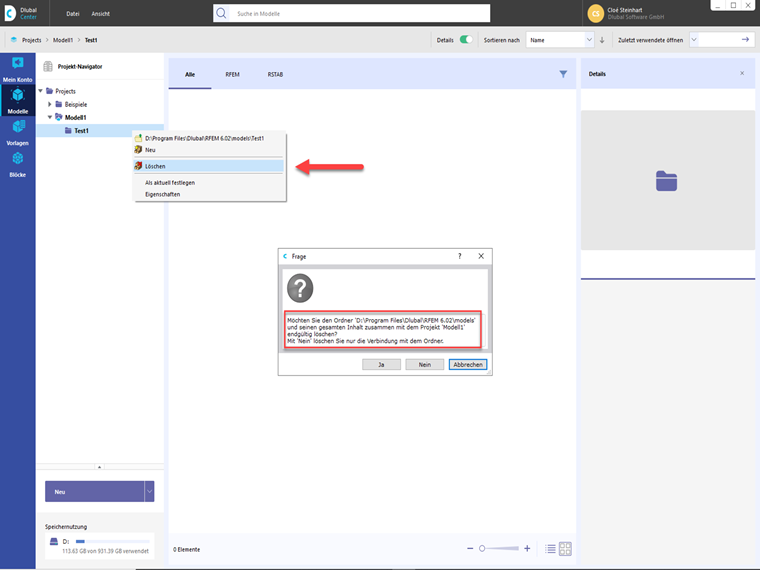Screen dimensions: 760x570
Task: Click the folder path context menu entry
Action: point(209,138)
